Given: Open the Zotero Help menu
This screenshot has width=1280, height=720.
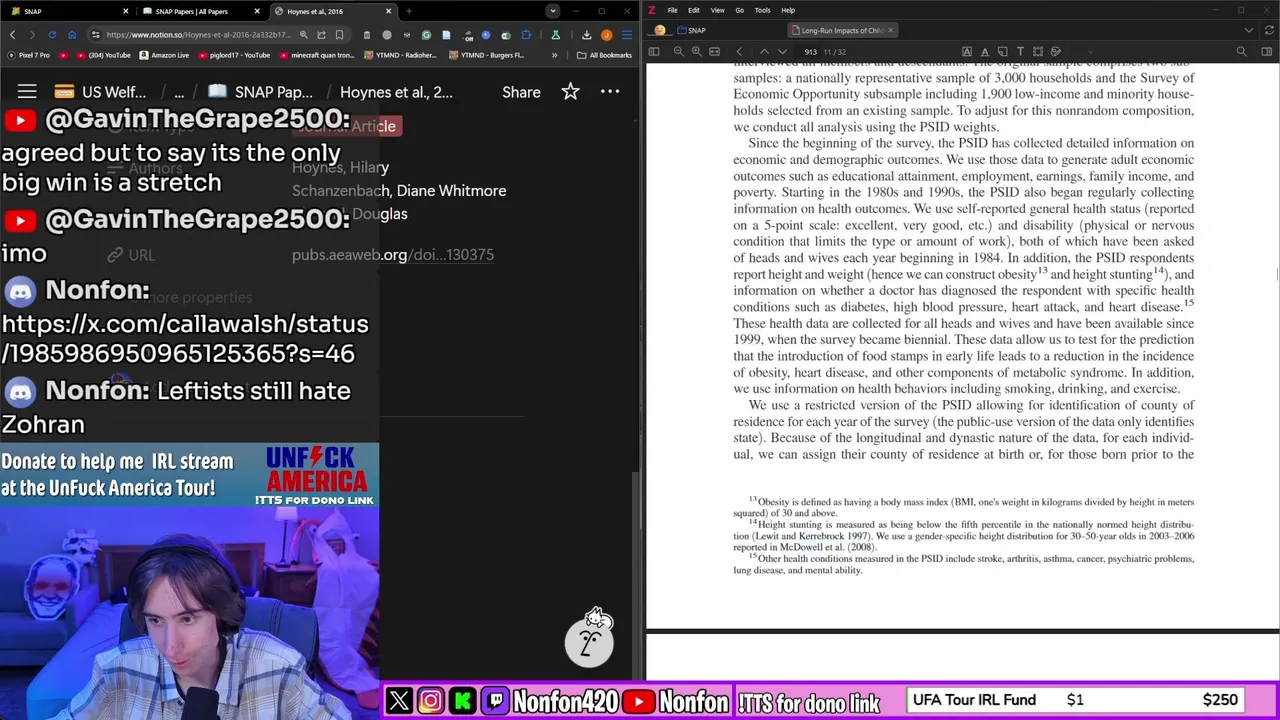Looking at the screenshot, I should 788,10.
